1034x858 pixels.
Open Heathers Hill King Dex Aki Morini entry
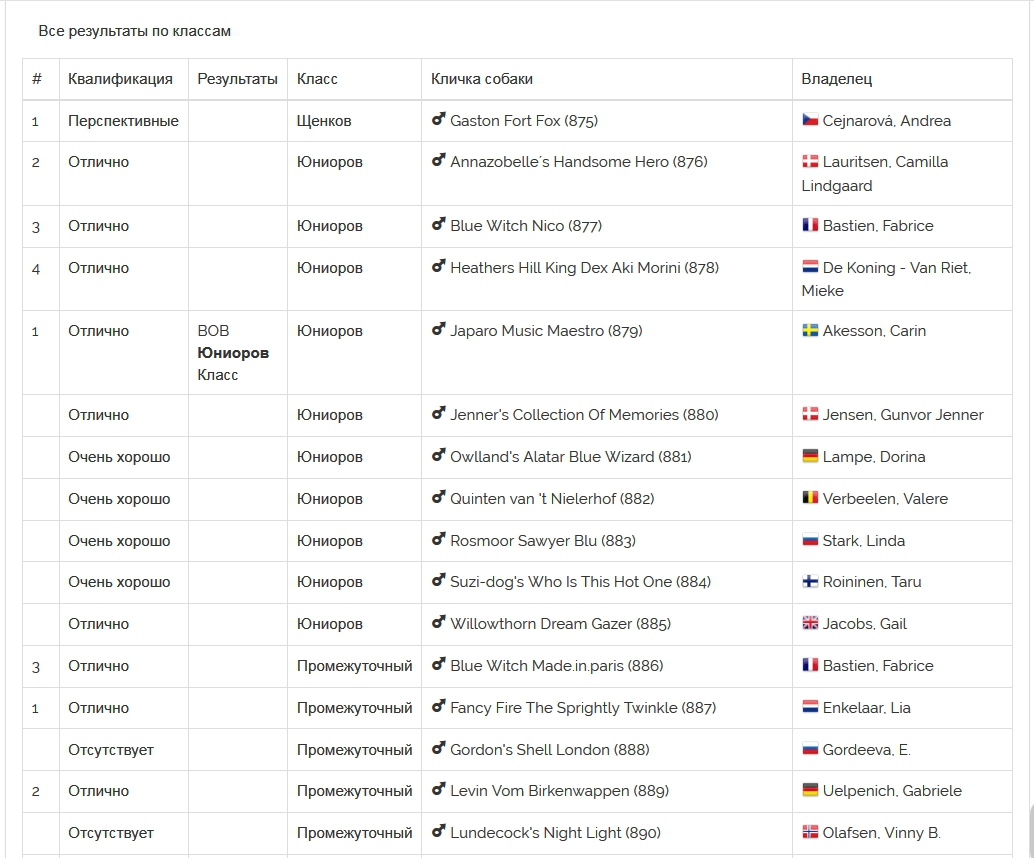[x=584, y=268]
